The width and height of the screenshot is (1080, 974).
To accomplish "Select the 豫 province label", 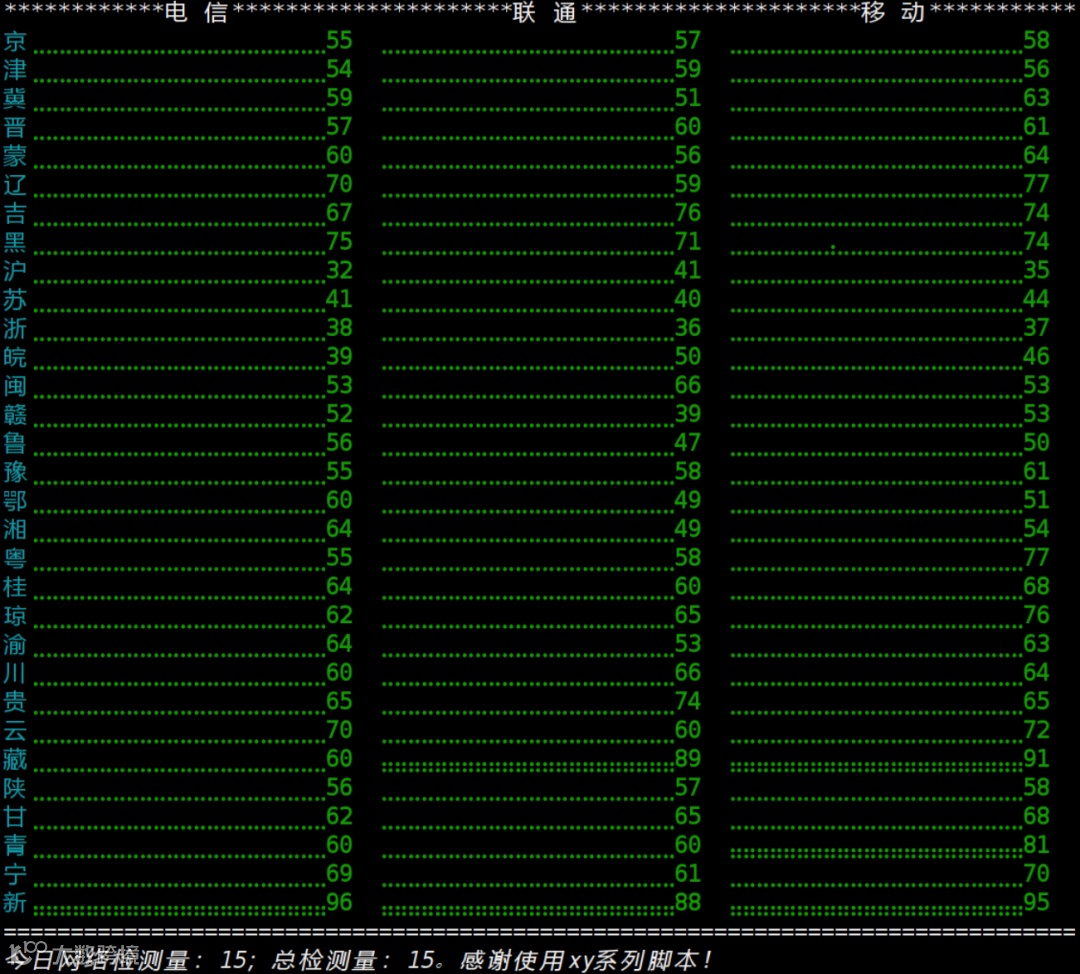I will point(15,472).
